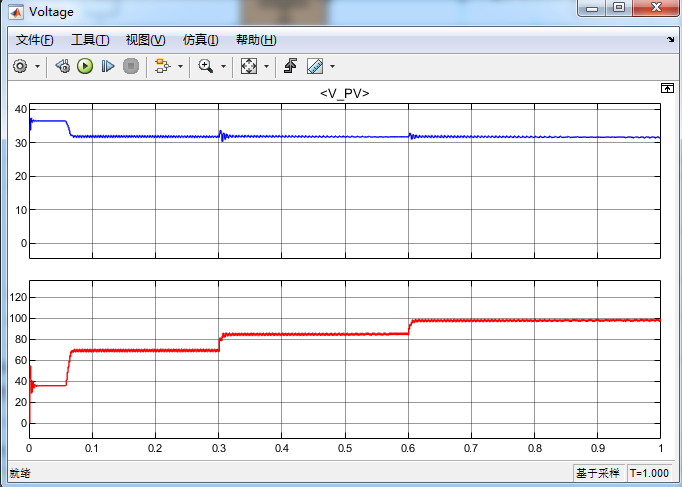Click the cursor measurements ruler icon
This screenshot has width=682, height=487.
pyautogui.click(x=315, y=66)
